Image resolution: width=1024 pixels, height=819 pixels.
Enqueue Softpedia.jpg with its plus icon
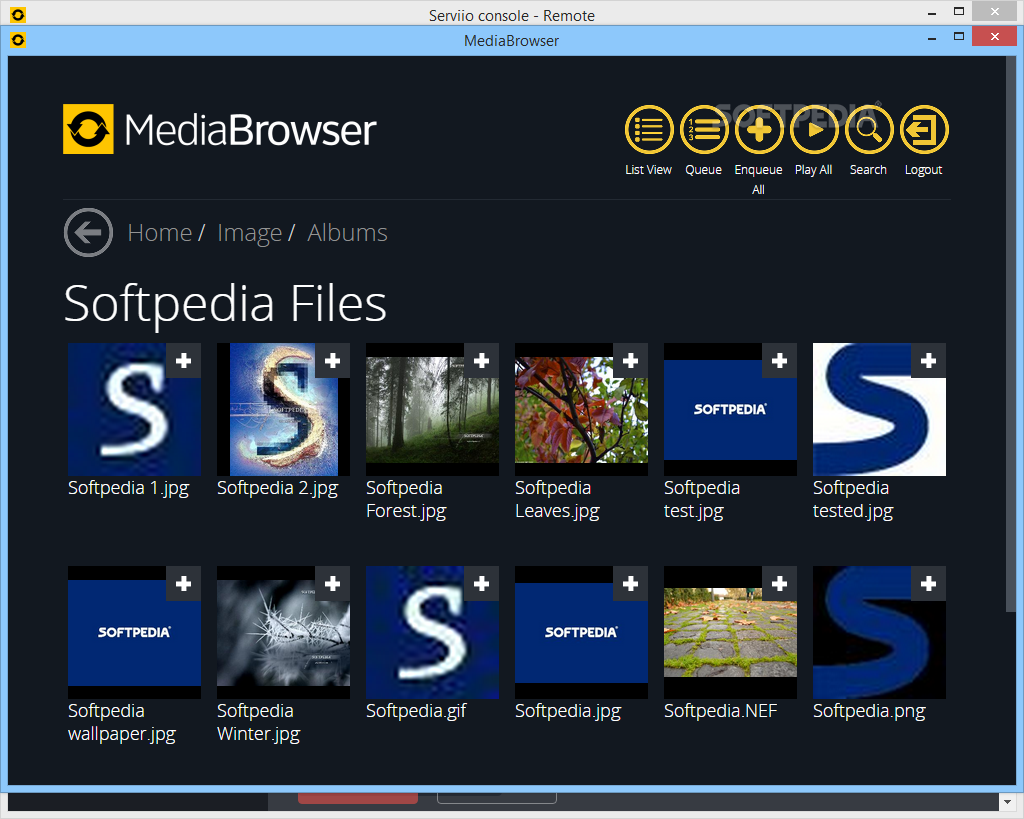(630, 583)
